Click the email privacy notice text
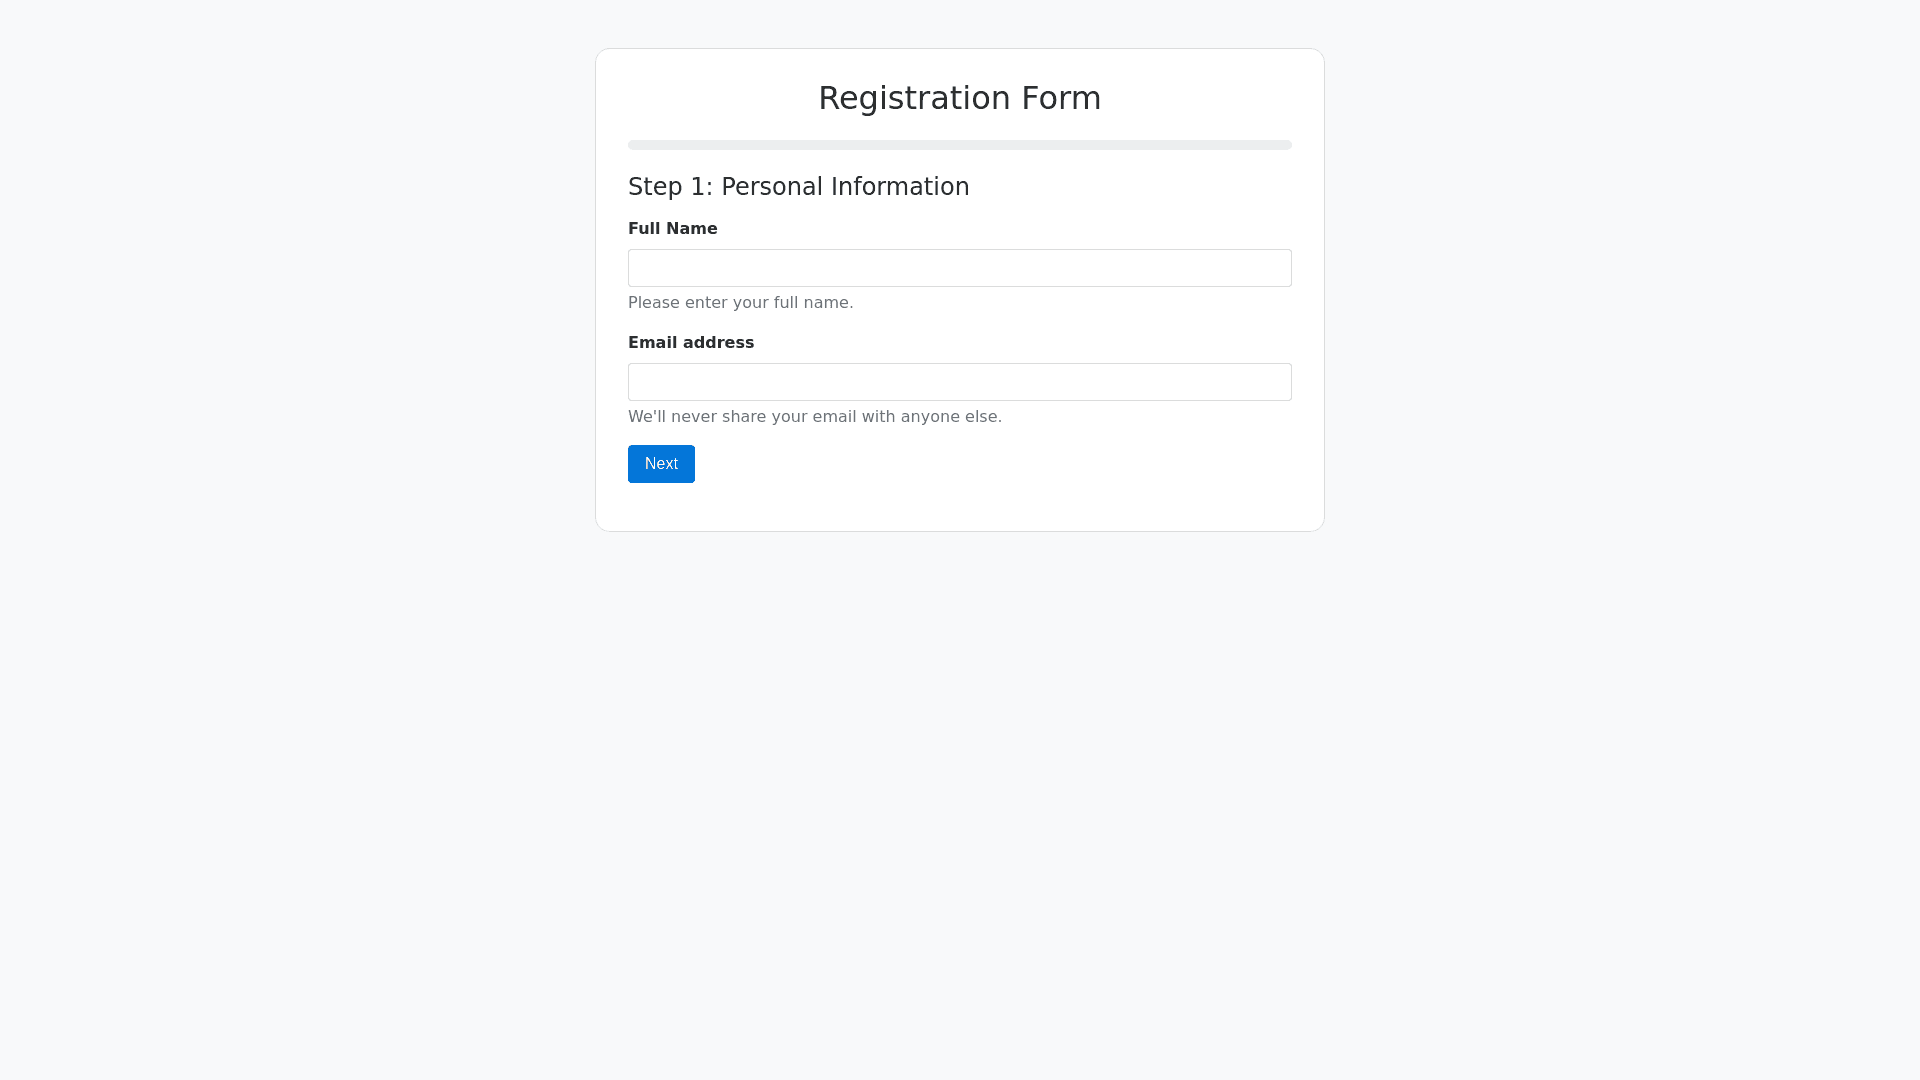Viewport: 1920px width, 1080px height. tap(814, 417)
